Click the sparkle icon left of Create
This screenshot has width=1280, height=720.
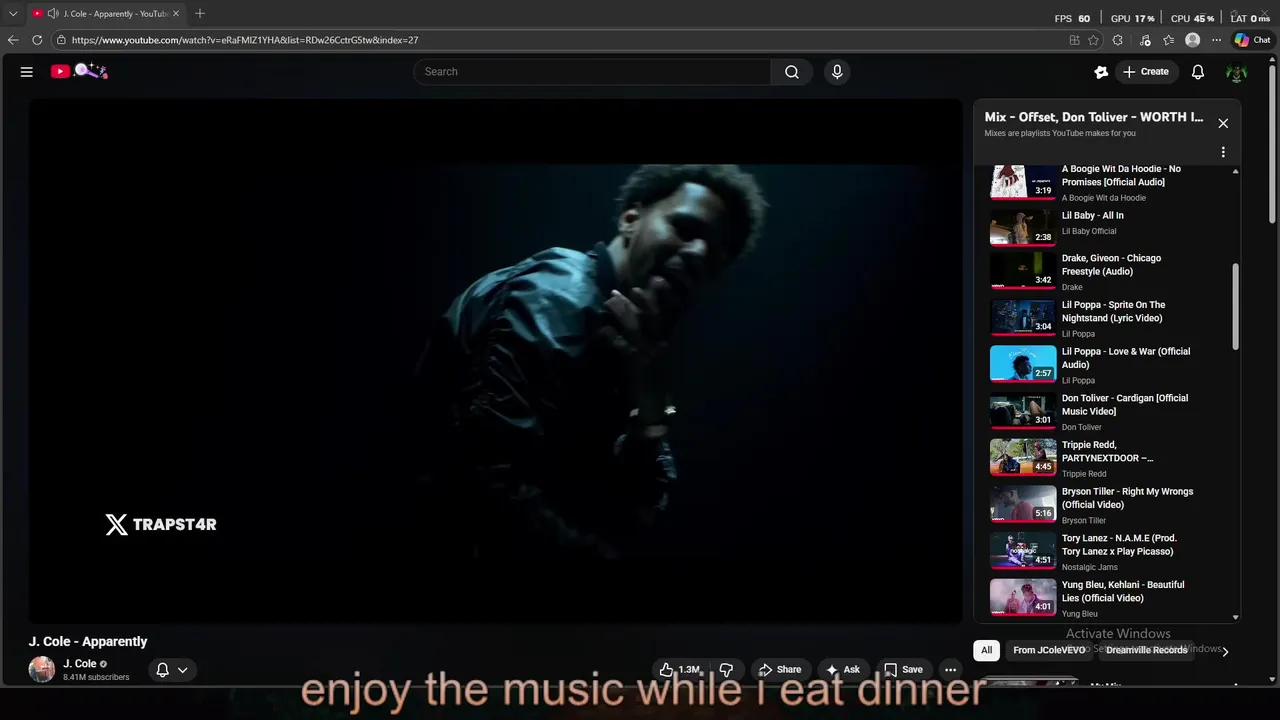click(x=1101, y=72)
